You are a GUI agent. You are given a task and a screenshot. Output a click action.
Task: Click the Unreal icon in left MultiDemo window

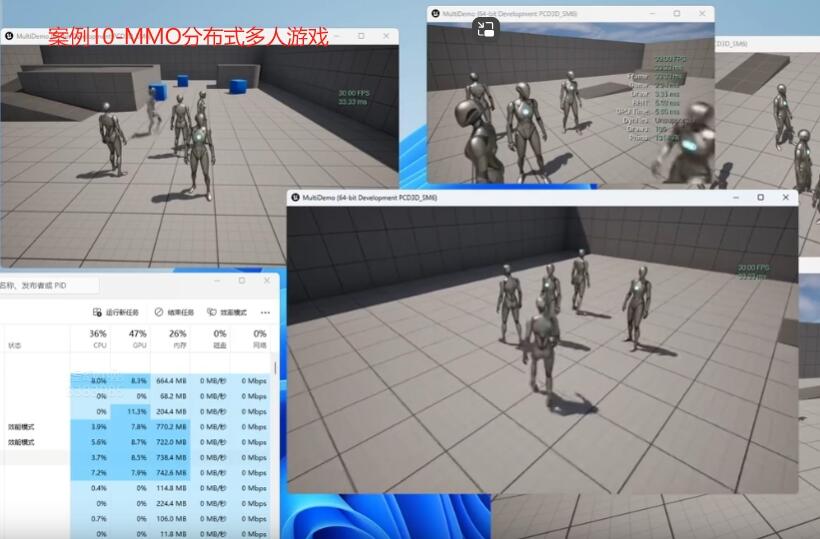tap(9, 36)
